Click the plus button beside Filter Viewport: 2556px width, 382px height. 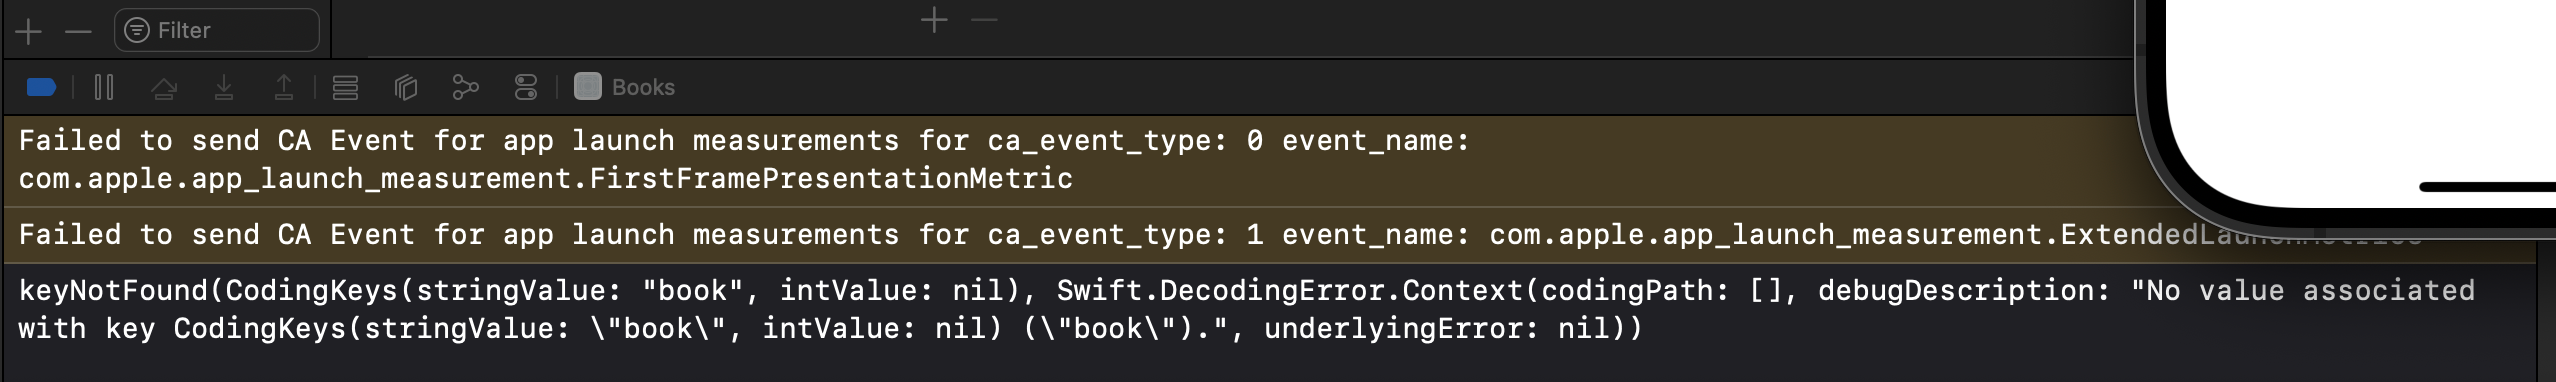click(x=28, y=32)
